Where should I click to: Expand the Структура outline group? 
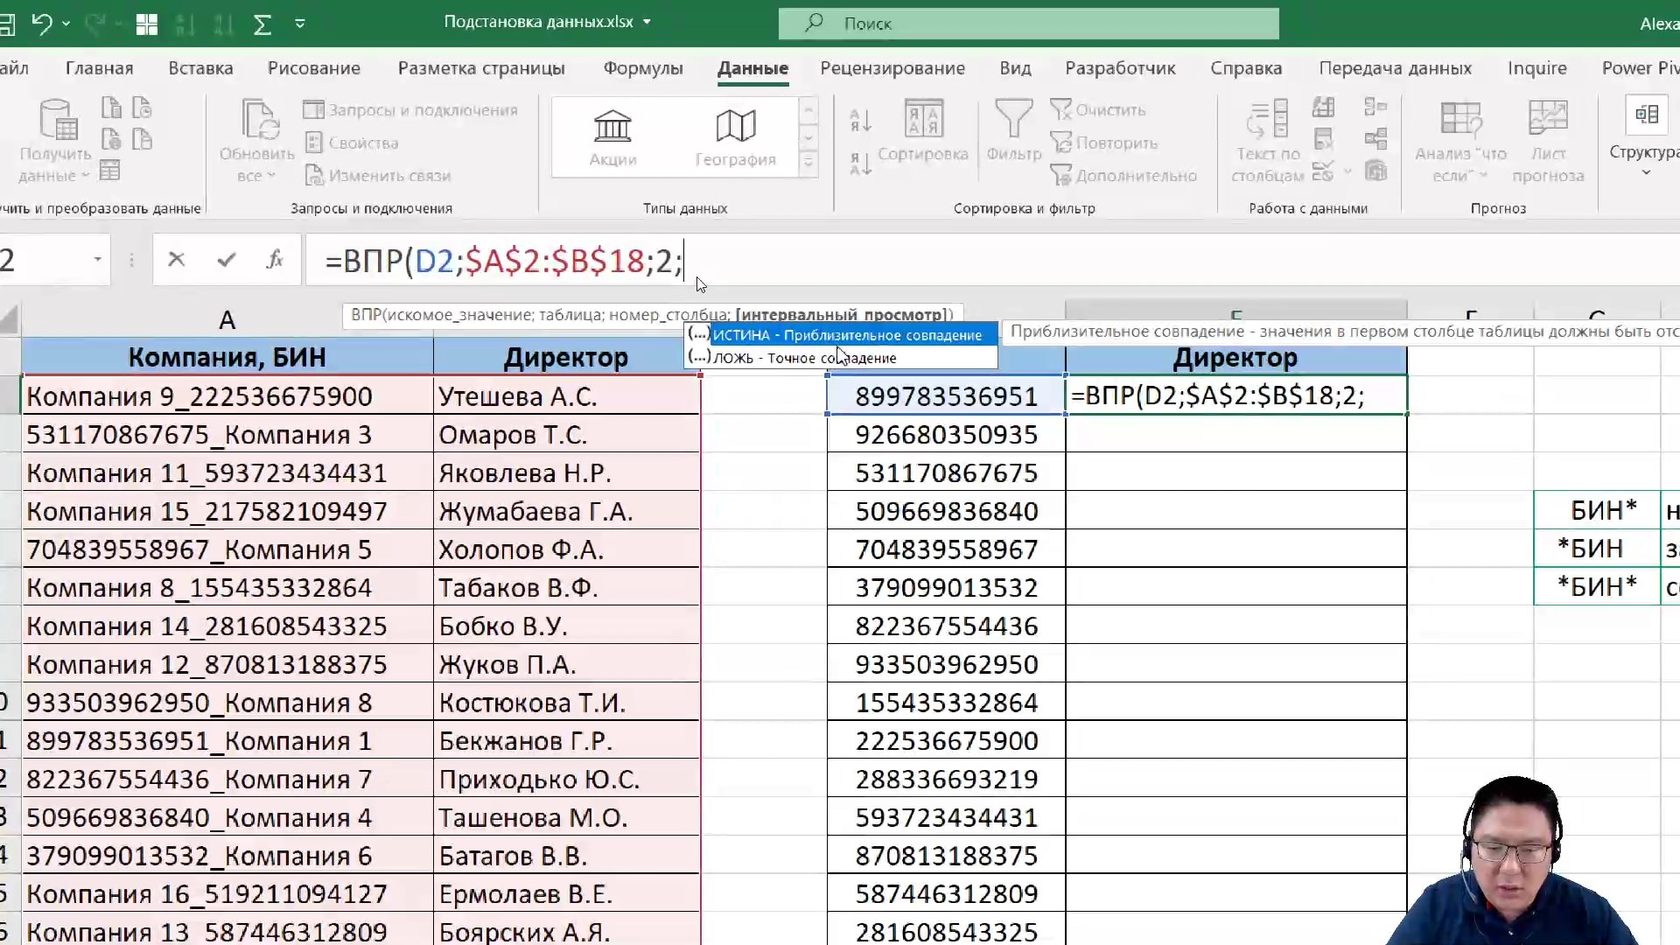tap(1645, 136)
